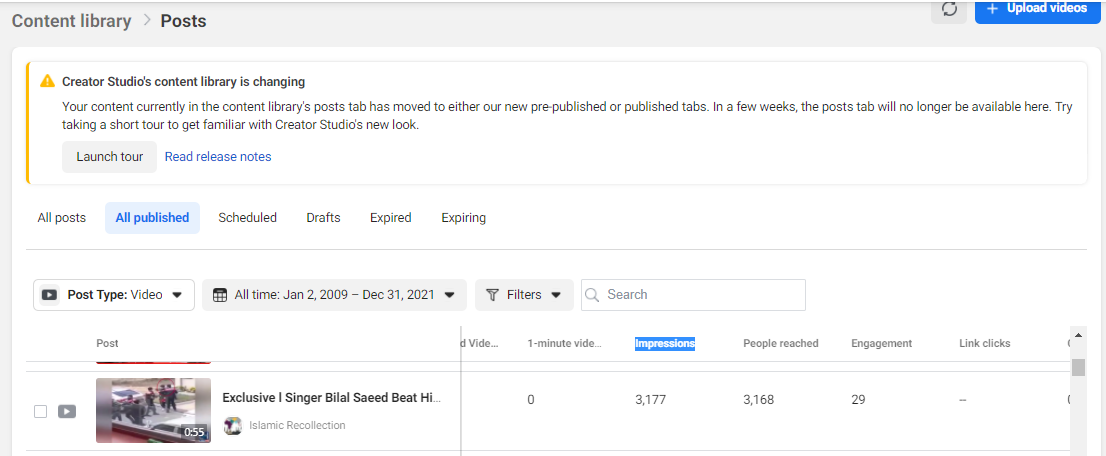This screenshot has width=1106, height=456.
Task: Sort by the Impressions column
Action: [664, 344]
